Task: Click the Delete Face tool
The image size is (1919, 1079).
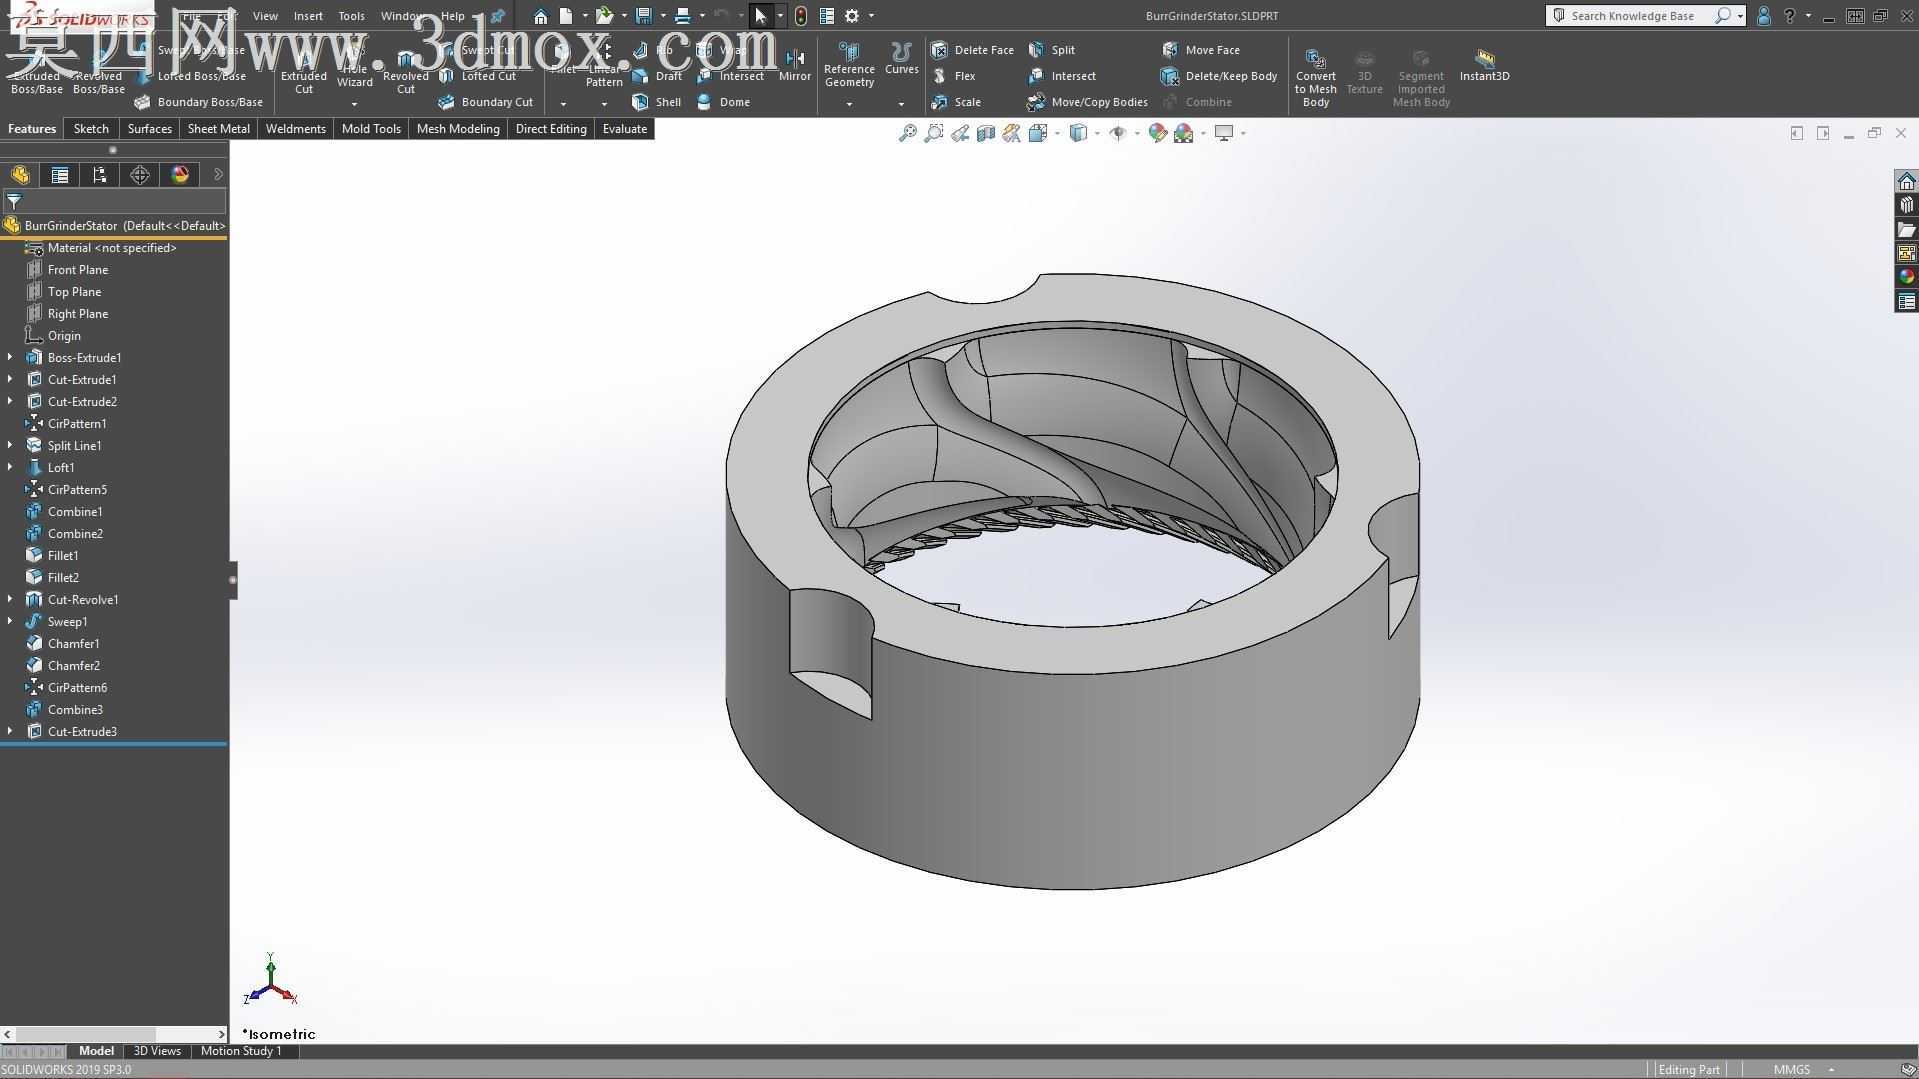Action: pyautogui.click(x=972, y=50)
